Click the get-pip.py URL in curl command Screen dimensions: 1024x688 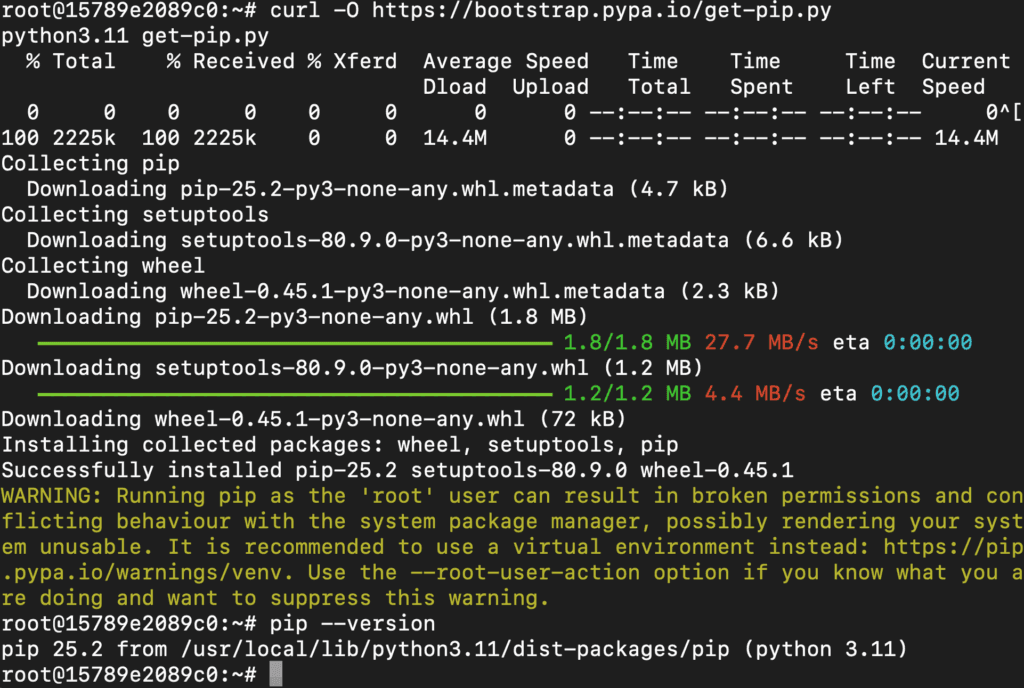pos(601,10)
